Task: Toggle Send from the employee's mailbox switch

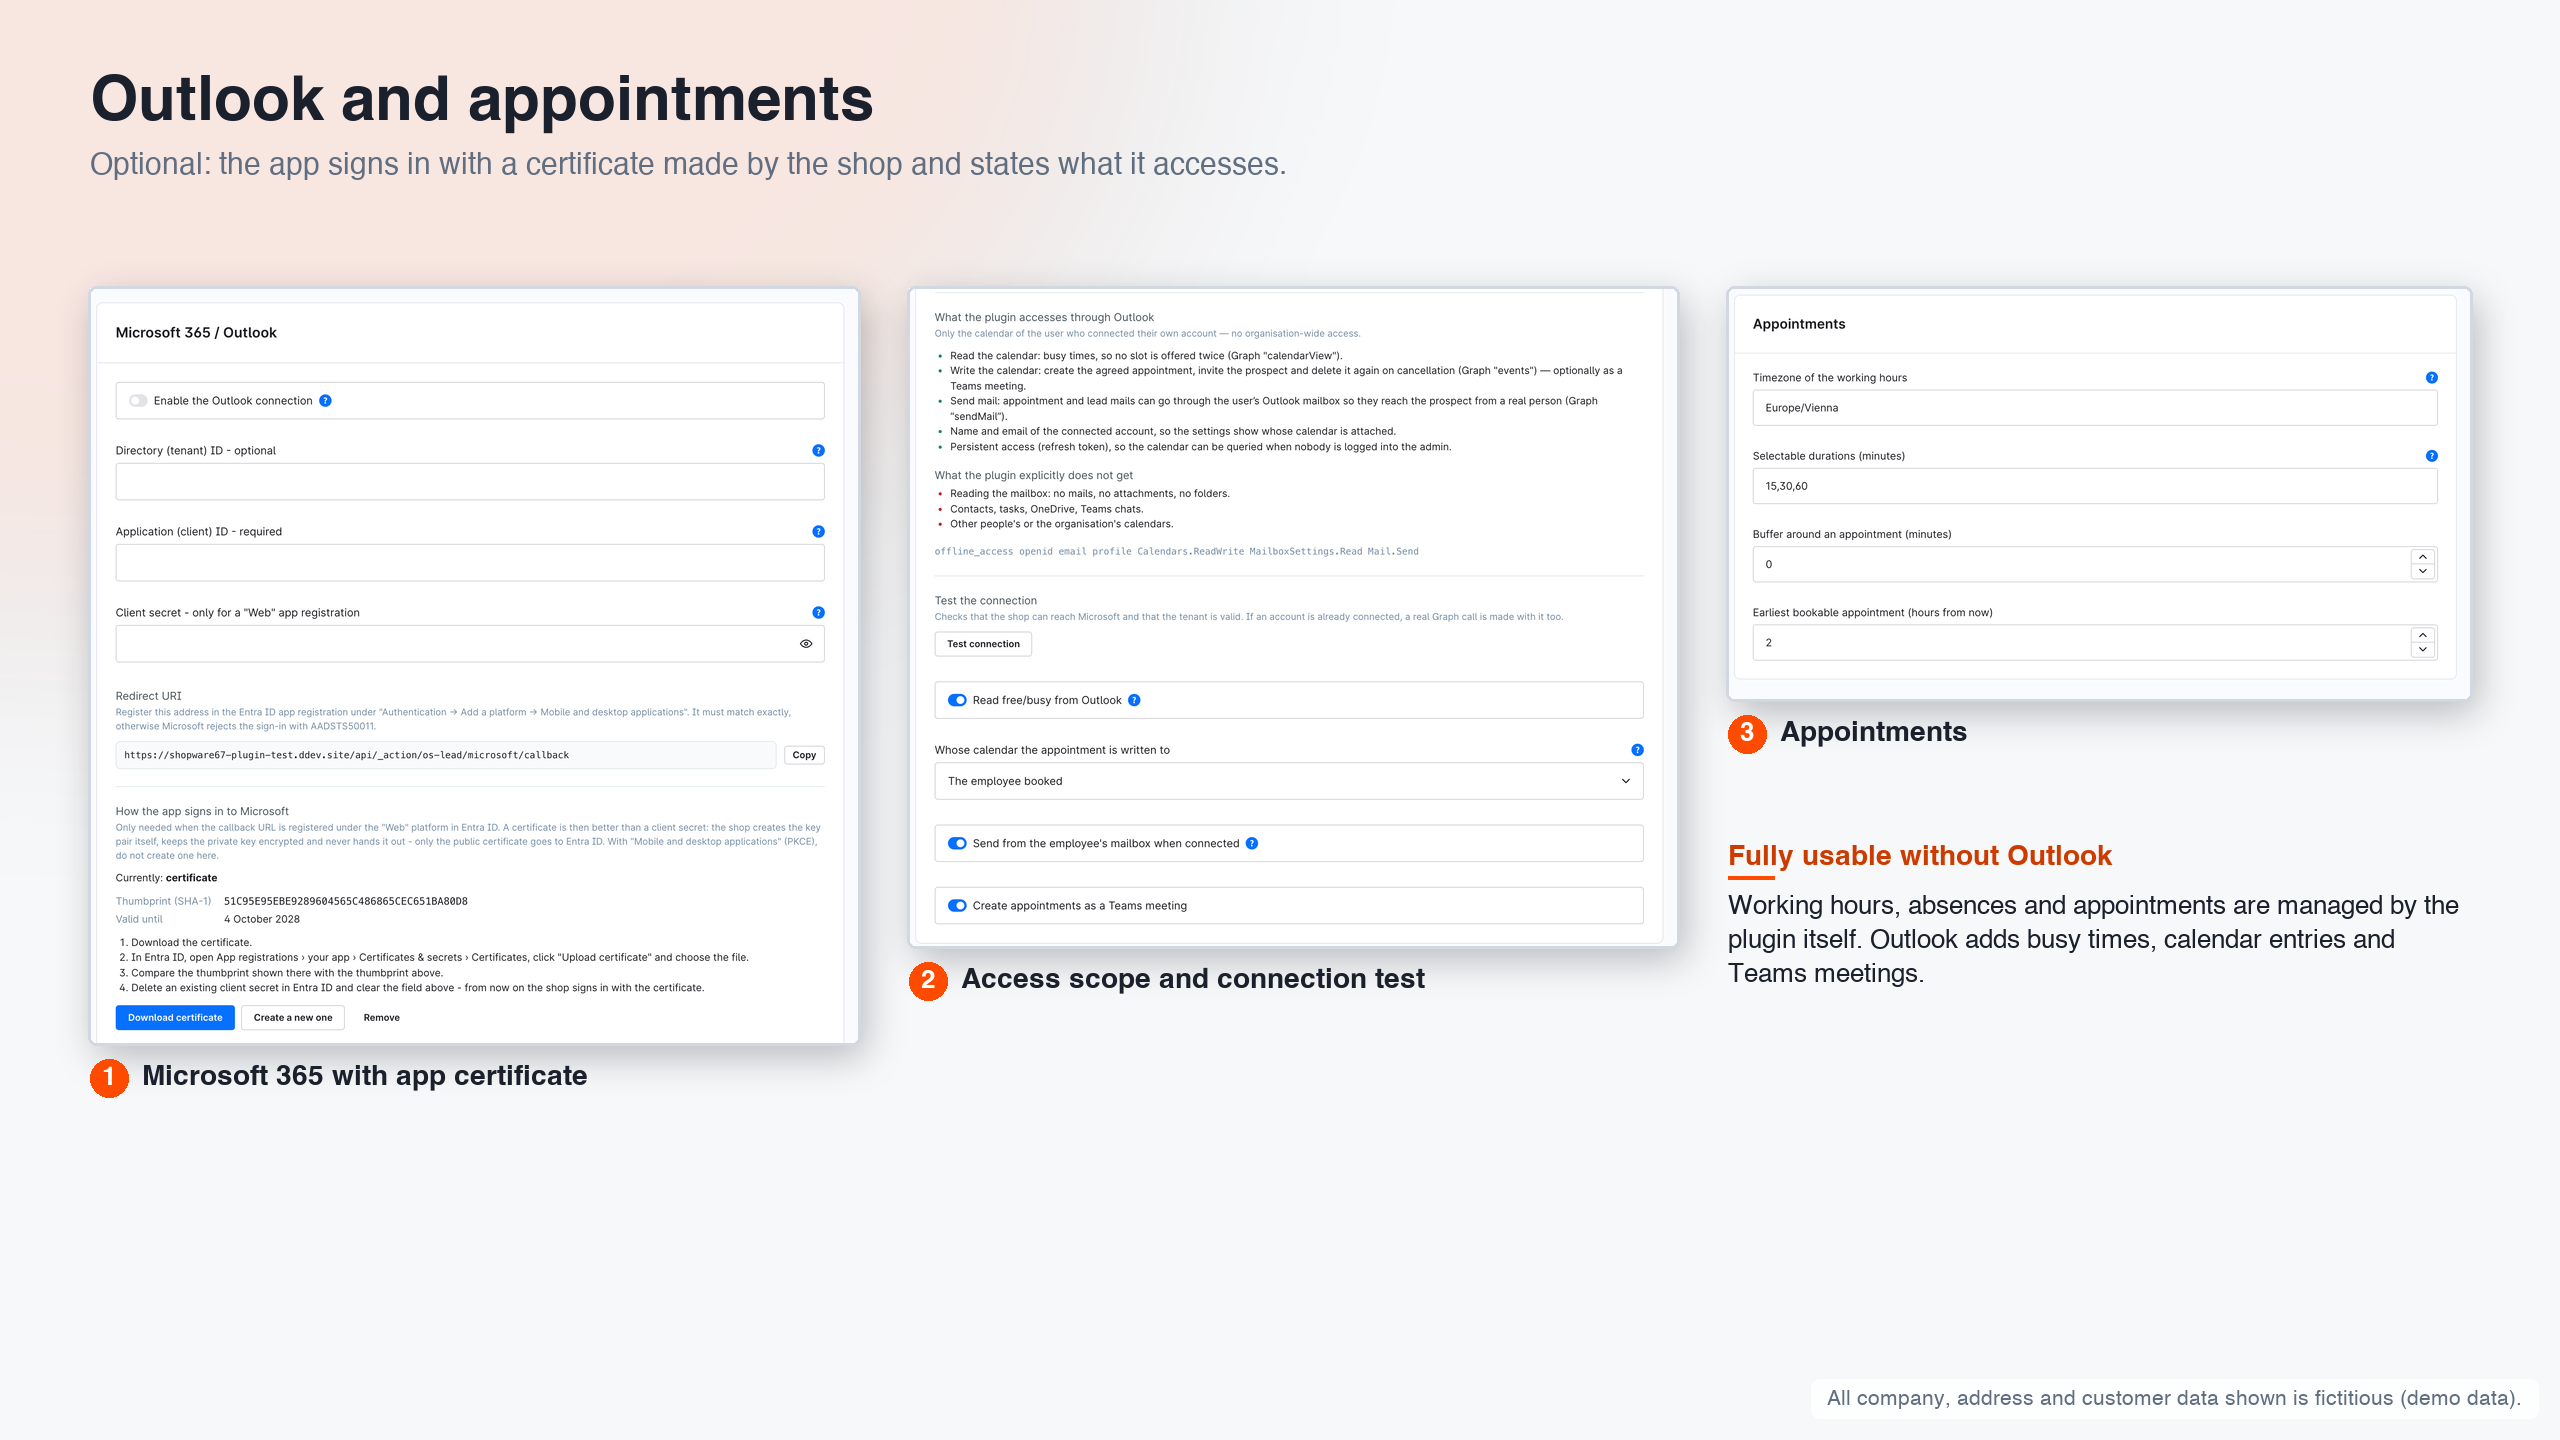Action: point(957,844)
